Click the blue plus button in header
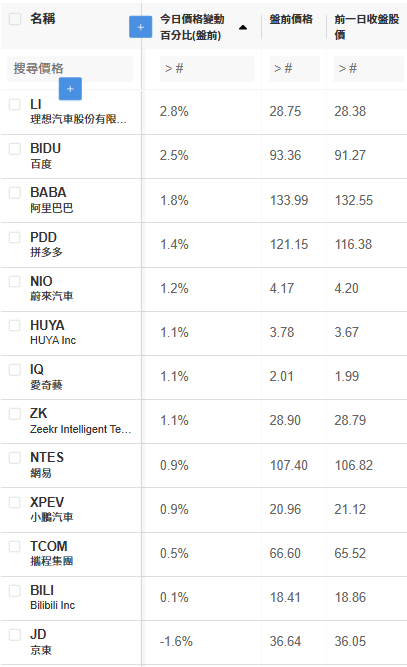 [140, 27]
